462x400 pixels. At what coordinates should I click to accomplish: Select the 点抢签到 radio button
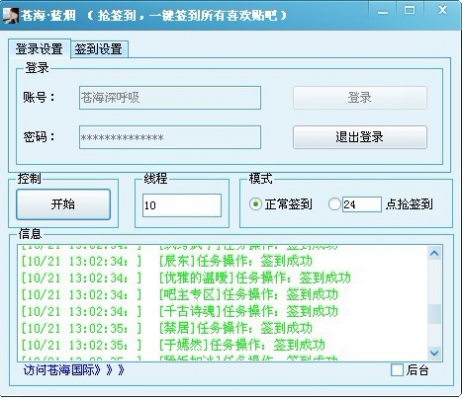click(x=334, y=204)
